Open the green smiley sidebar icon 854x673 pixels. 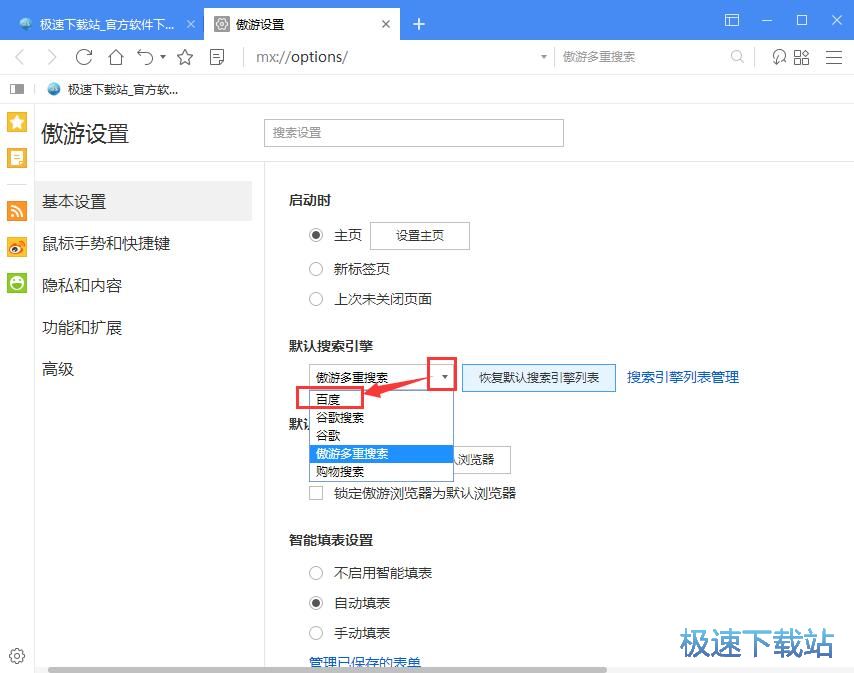pyautogui.click(x=17, y=283)
